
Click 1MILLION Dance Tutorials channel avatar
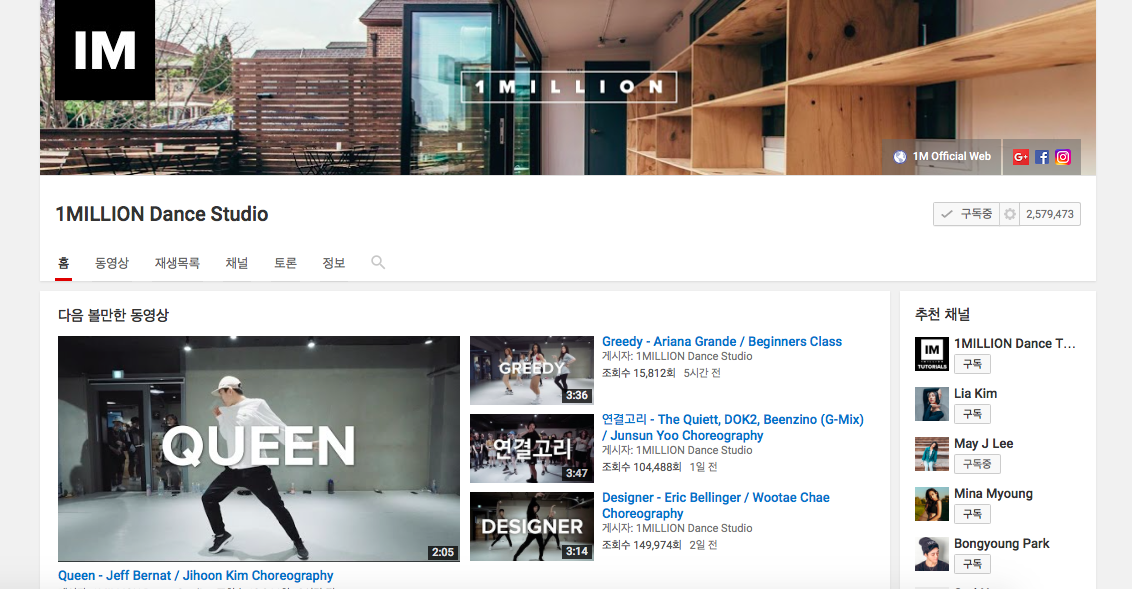tap(931, 354)
